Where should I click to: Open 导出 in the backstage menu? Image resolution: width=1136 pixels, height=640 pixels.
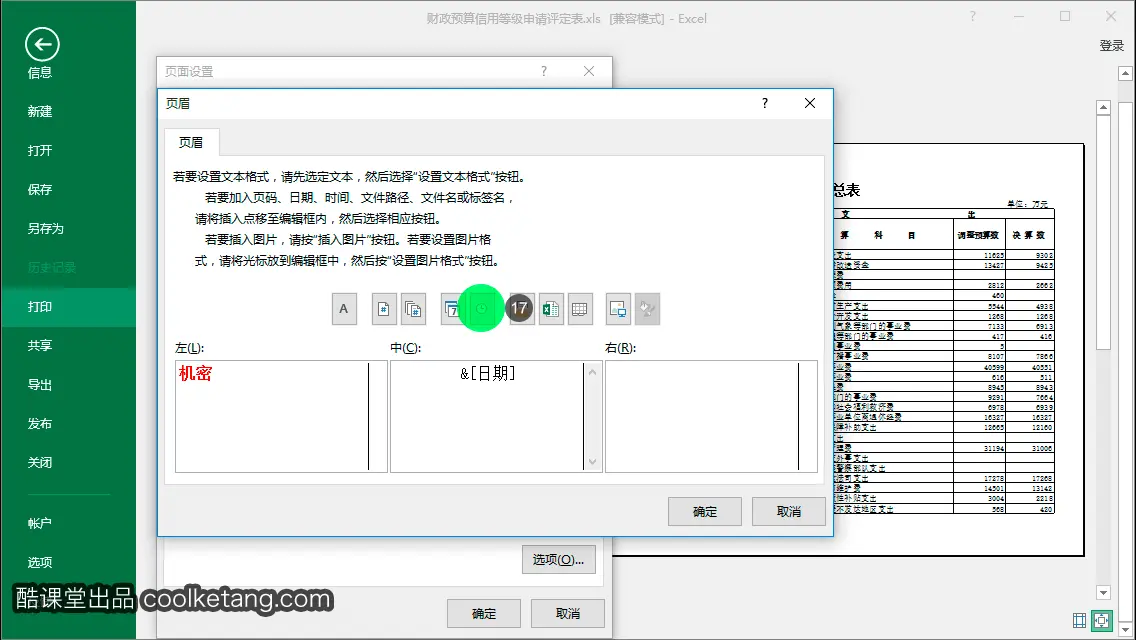tap(40, 385)
